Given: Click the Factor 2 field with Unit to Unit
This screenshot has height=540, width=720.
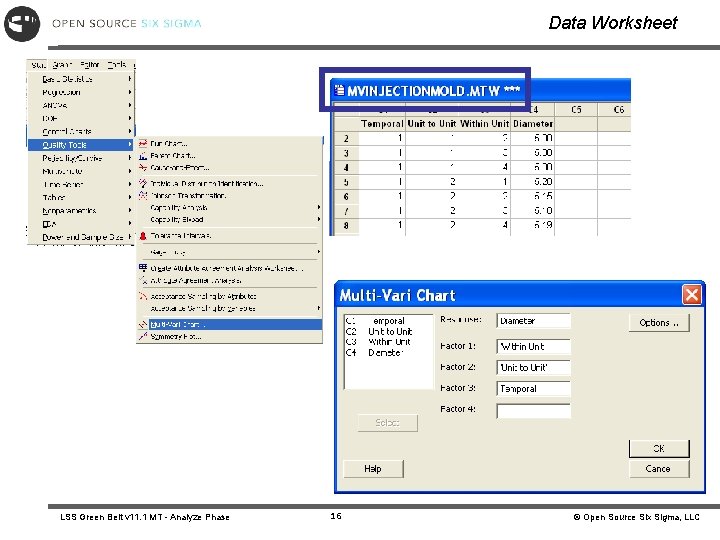Looking at the screenshot, I should 533,368.
